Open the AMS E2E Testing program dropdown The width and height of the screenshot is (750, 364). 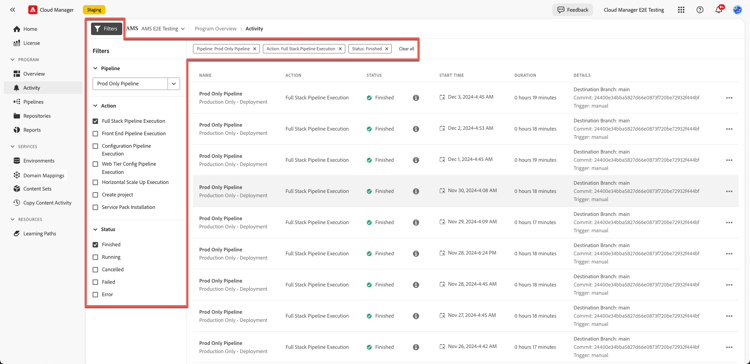(x=163, y=29)
